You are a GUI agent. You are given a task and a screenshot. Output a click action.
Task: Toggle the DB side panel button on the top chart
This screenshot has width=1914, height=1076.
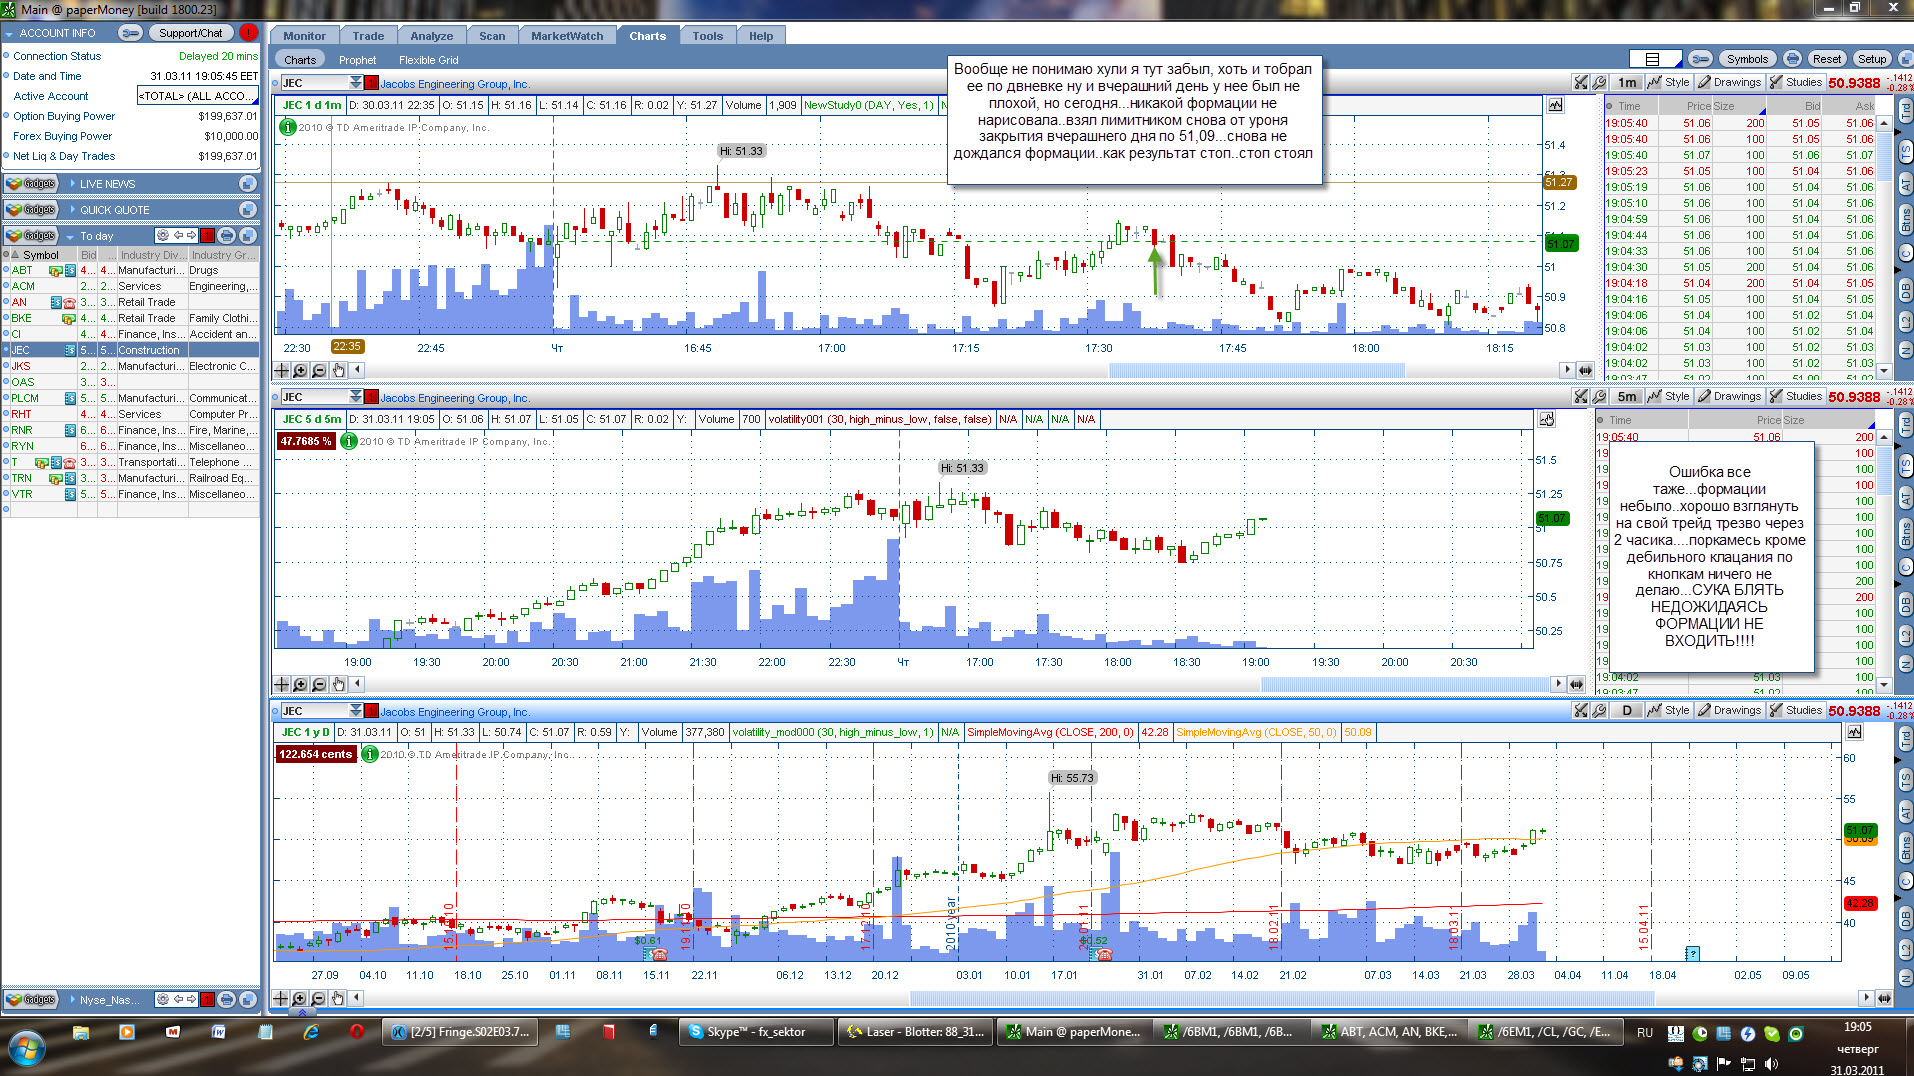pos(1905,290)
